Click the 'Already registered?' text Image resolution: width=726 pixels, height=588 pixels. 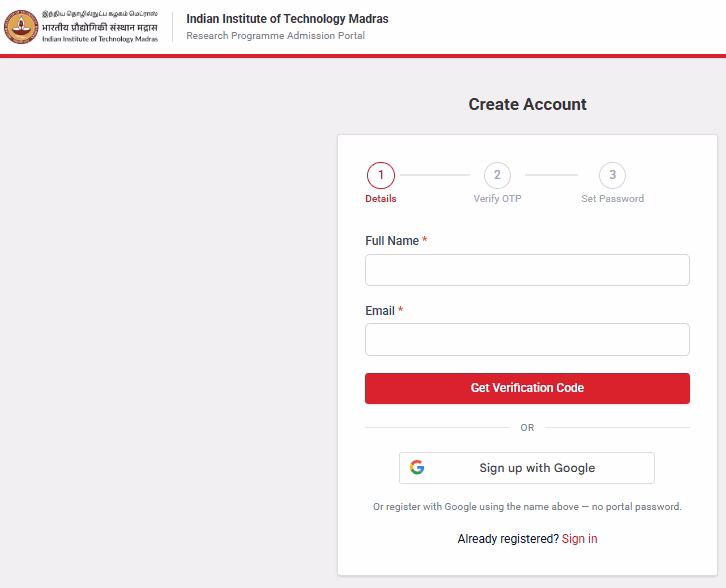(x=508, y=539)
